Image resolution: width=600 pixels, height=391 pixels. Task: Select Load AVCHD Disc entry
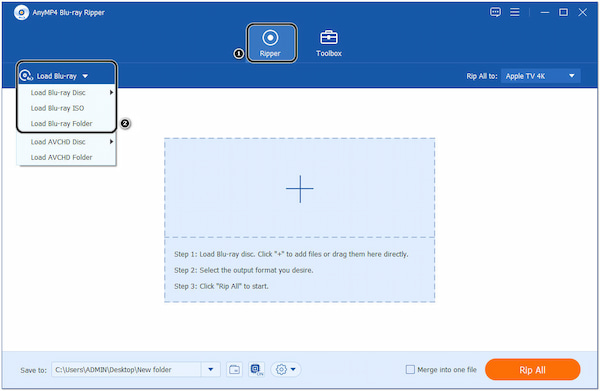66,142
